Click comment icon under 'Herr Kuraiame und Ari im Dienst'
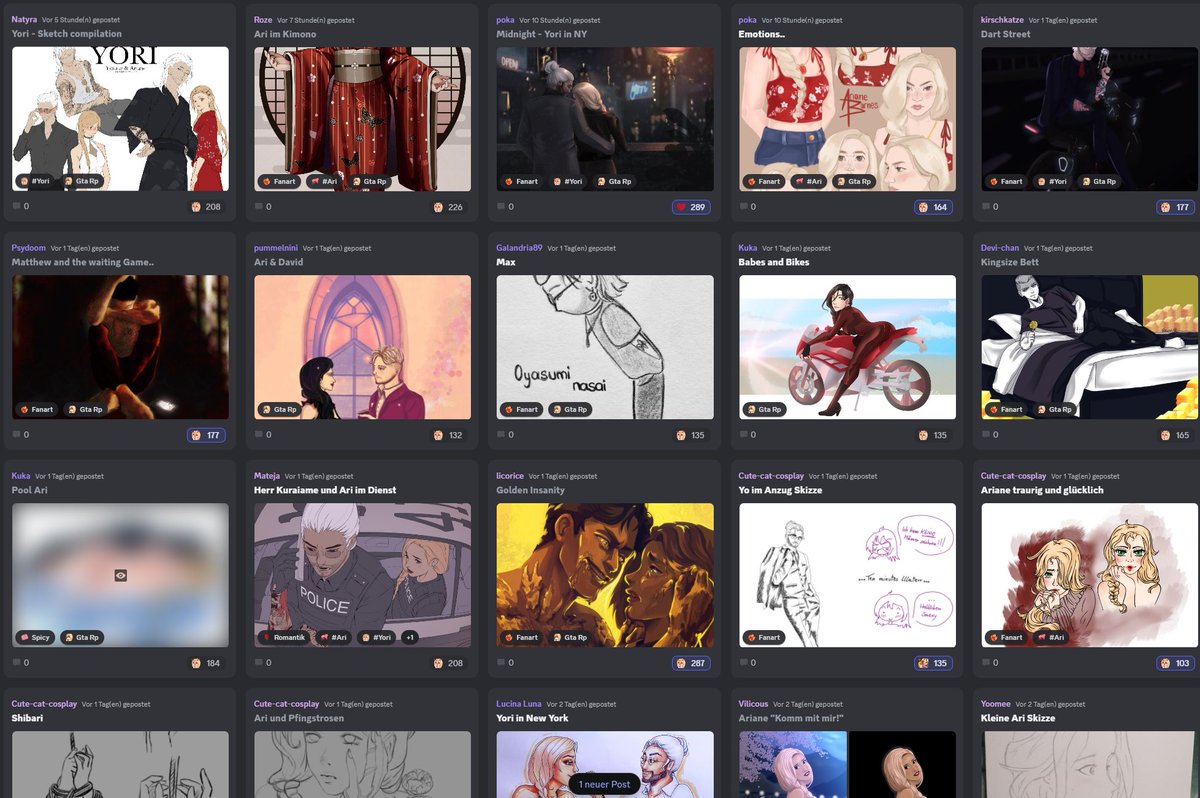This screenshot has width=1200, height=798. pos(260,663)
